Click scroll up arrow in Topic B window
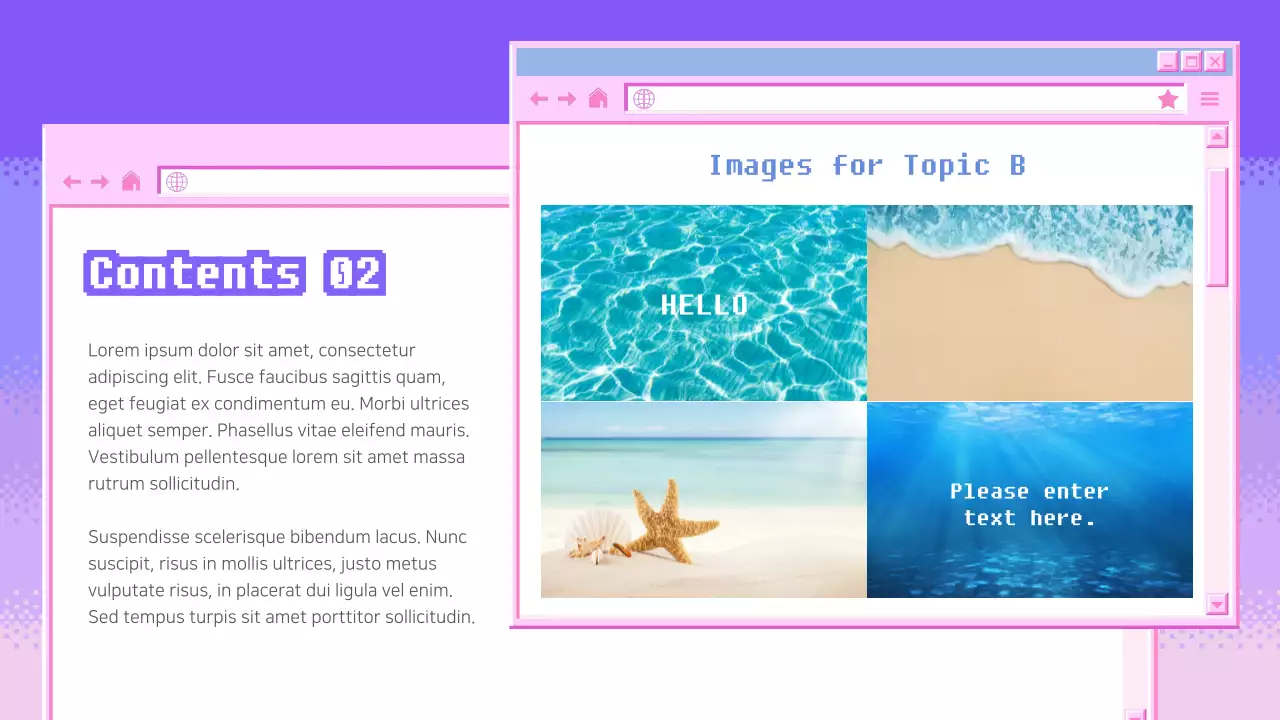 click(x=1217, y=137)
